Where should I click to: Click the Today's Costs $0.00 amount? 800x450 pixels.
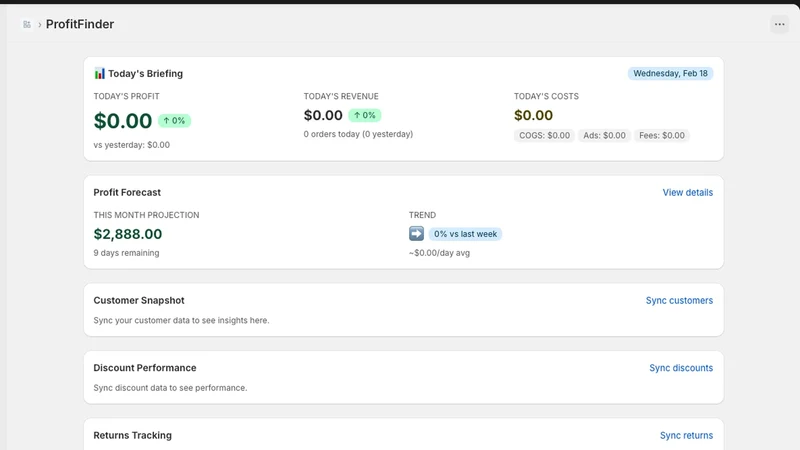pos(533,115)
